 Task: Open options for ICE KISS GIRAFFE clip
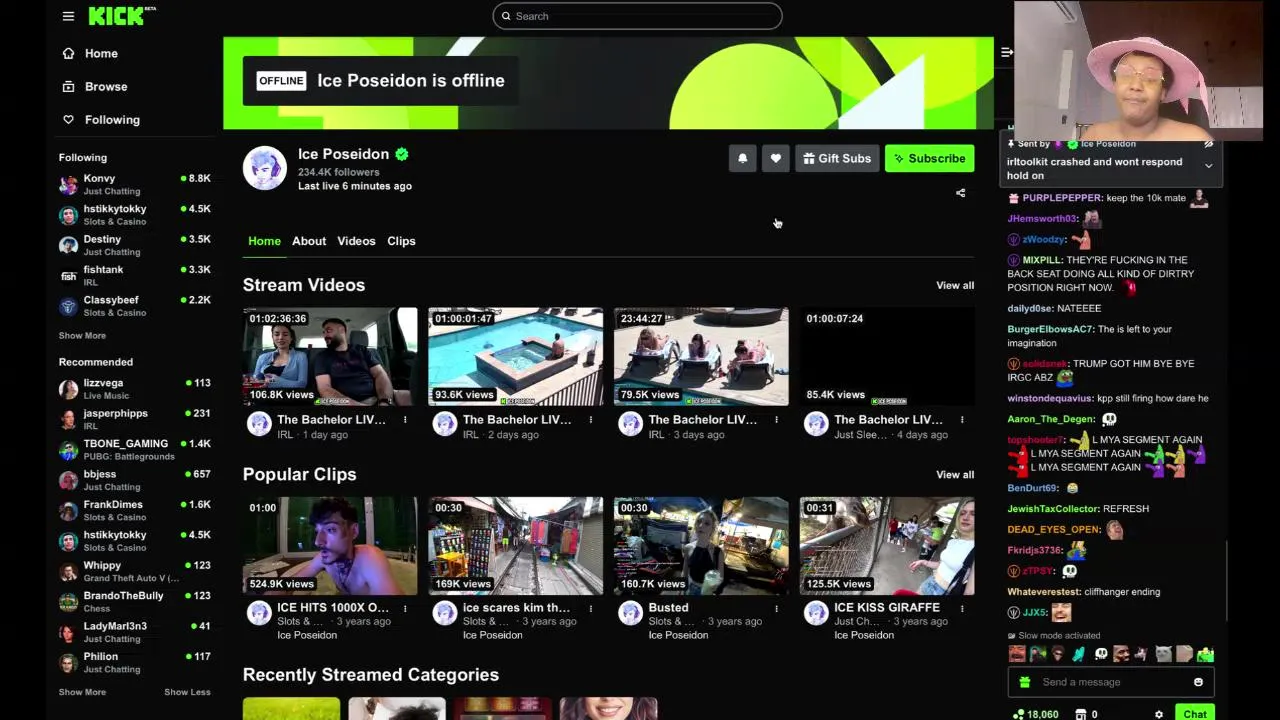(x=962, y=608)
